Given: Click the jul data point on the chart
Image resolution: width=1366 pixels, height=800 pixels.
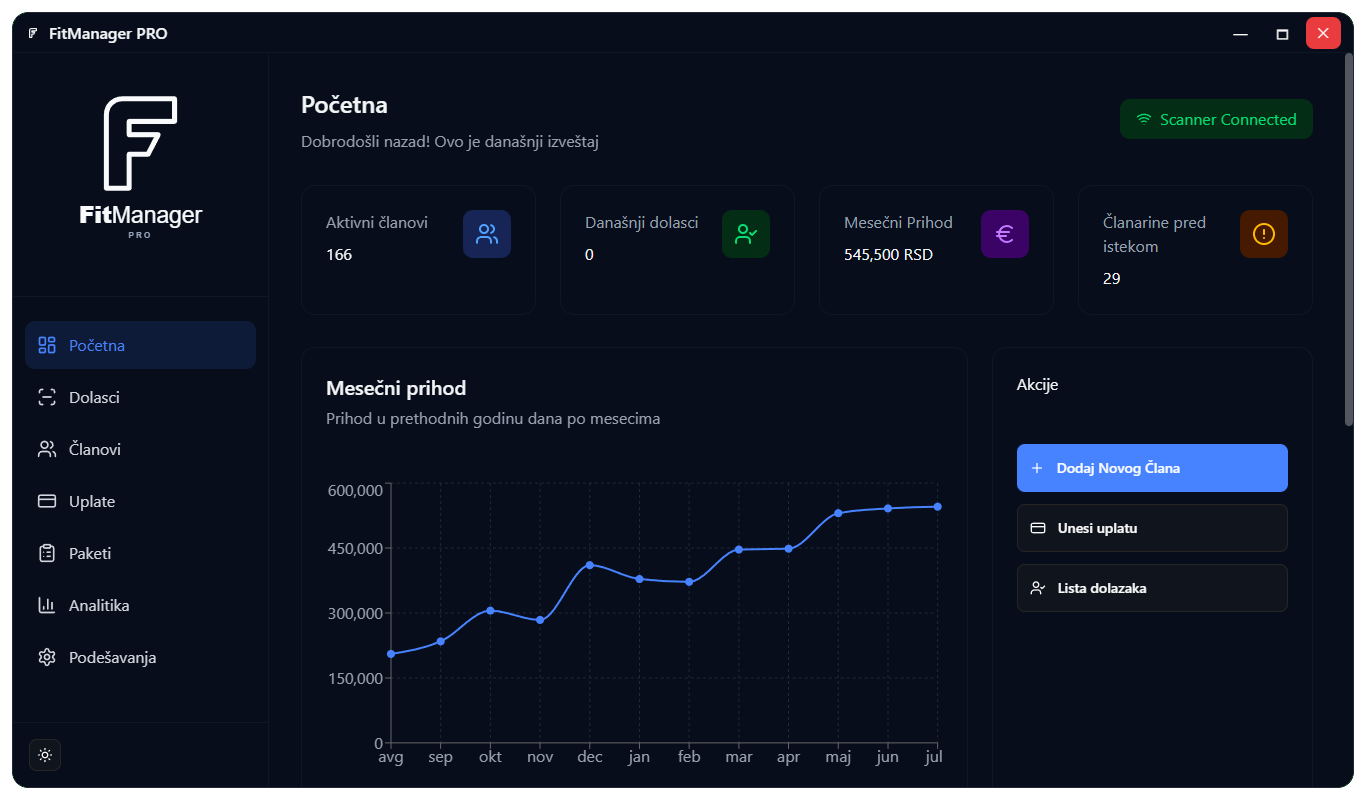Looking at the screenshot, I should [937, 507].
